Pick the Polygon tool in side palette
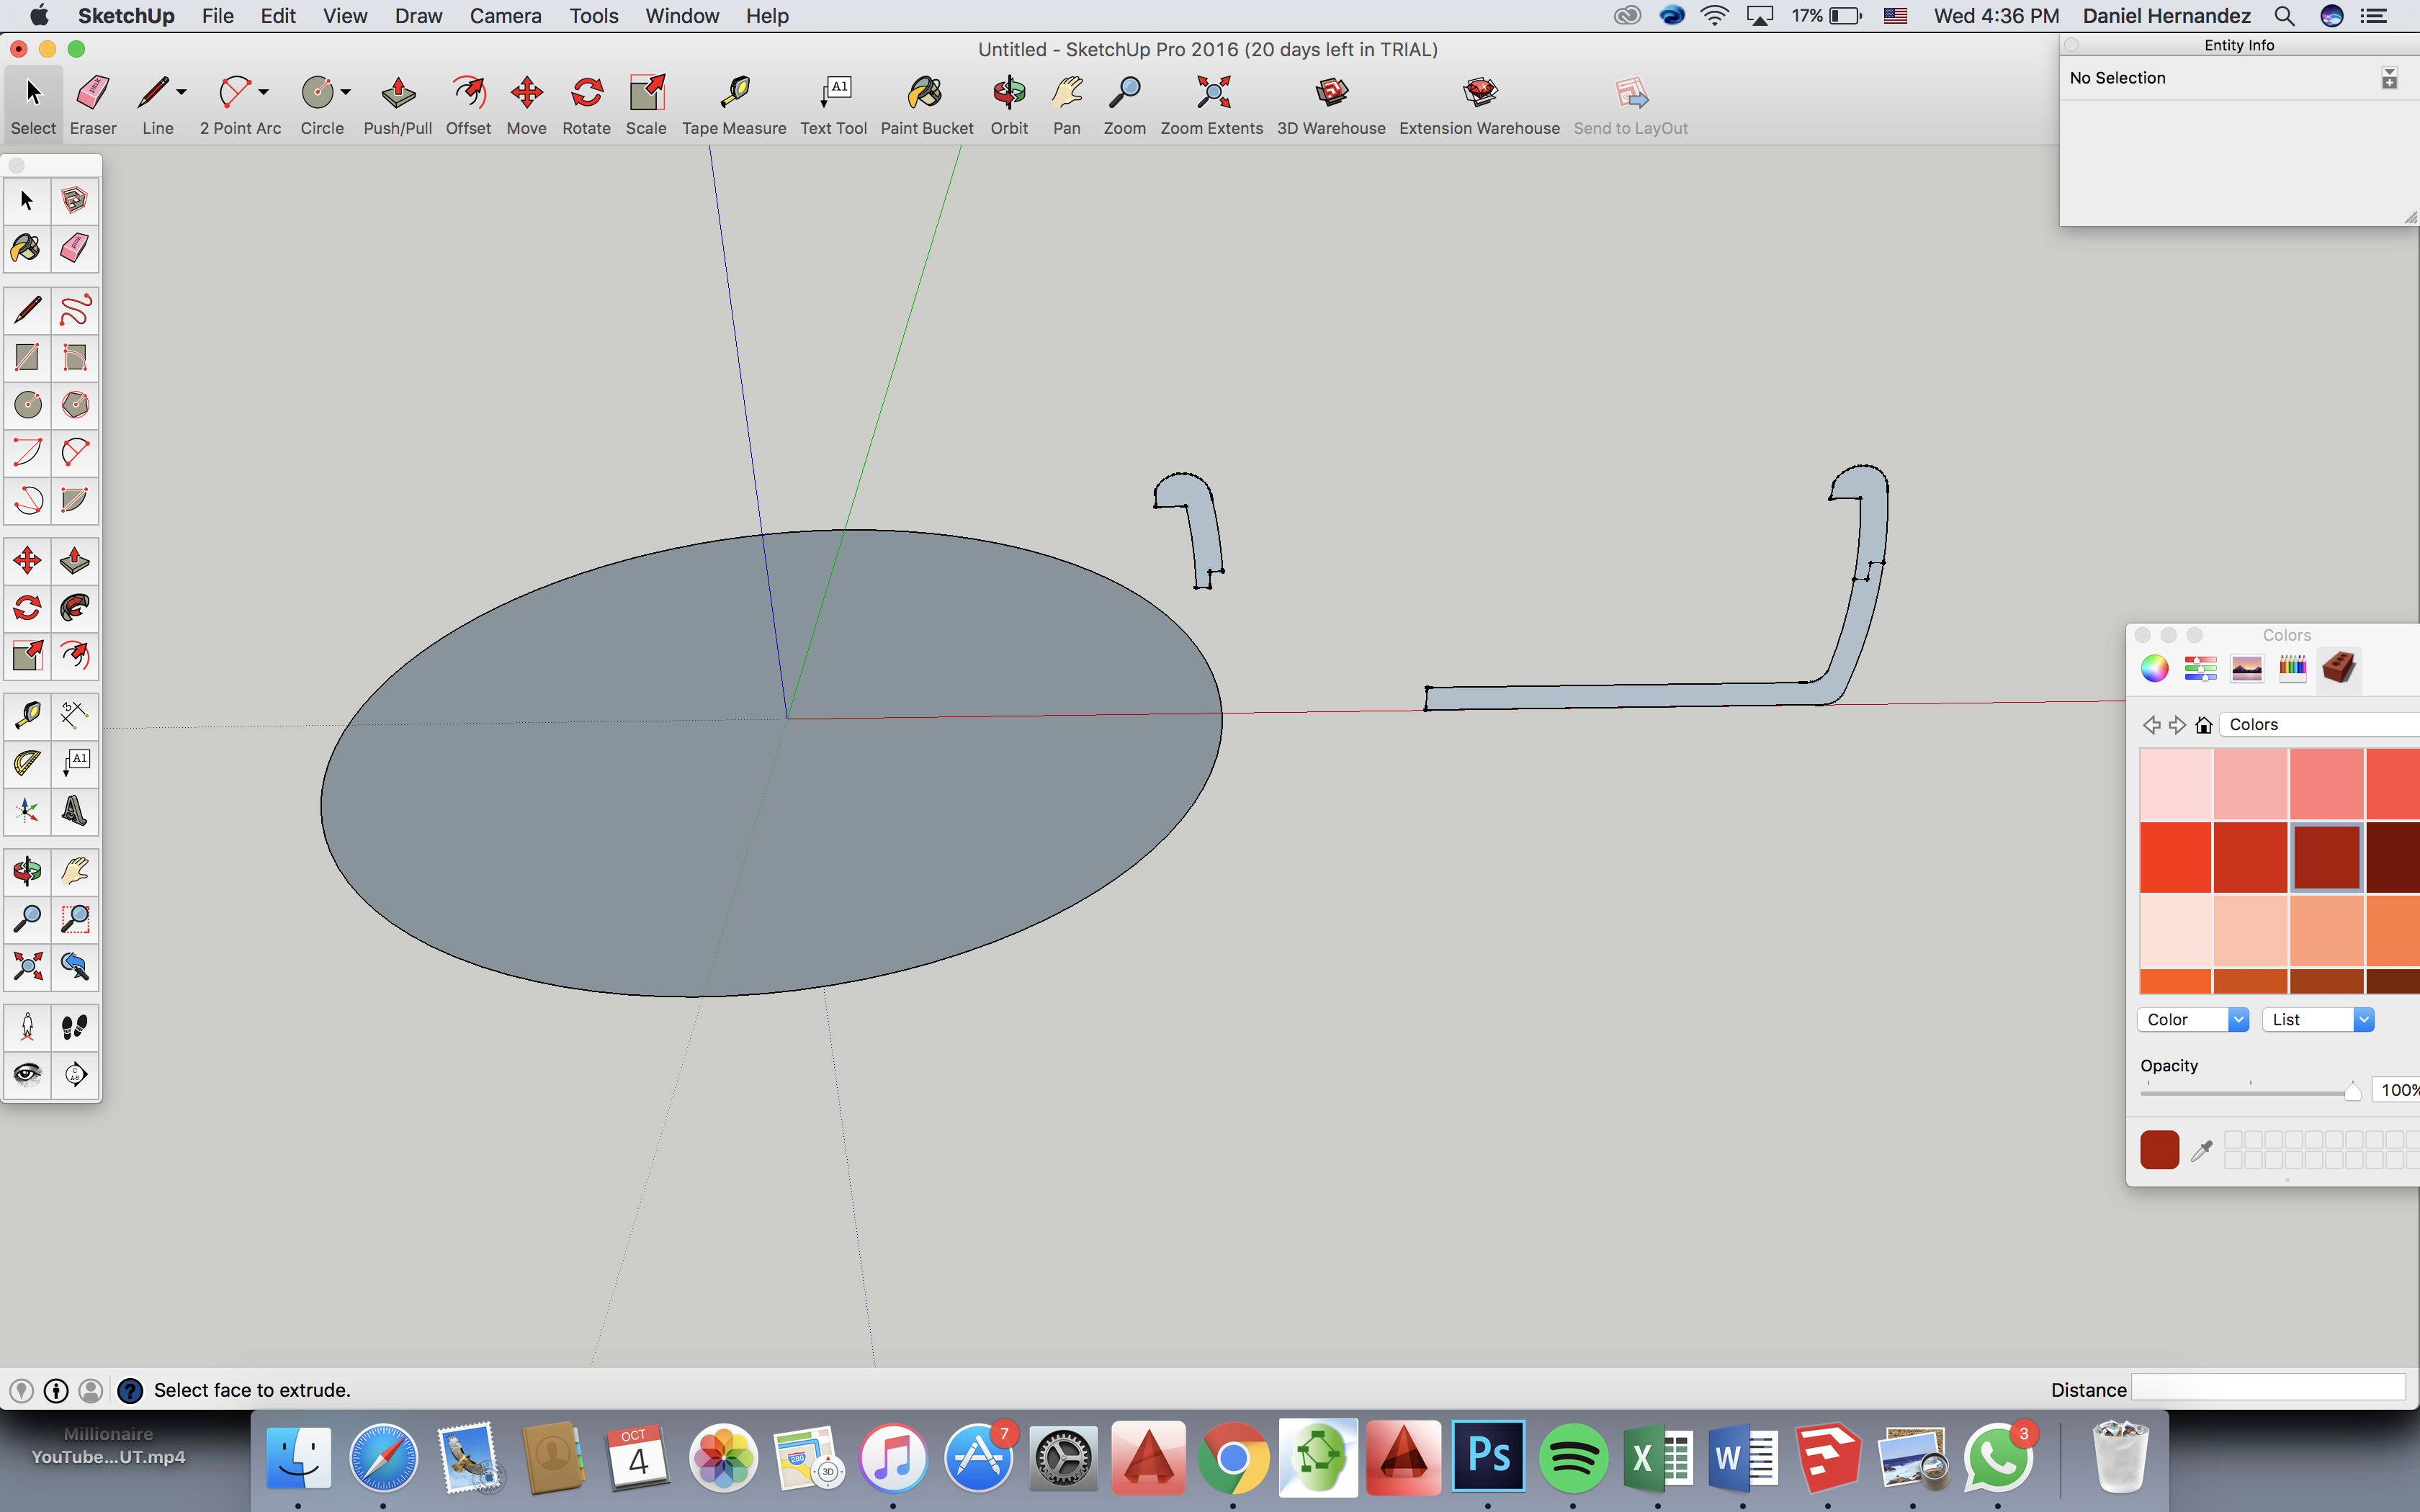 tap(75, 405)
